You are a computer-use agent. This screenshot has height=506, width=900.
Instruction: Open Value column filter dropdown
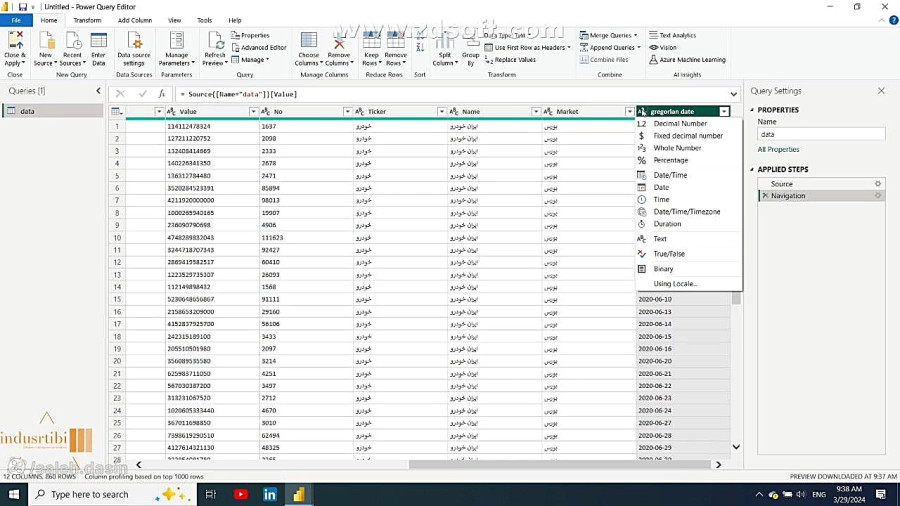tap(253, 111)
